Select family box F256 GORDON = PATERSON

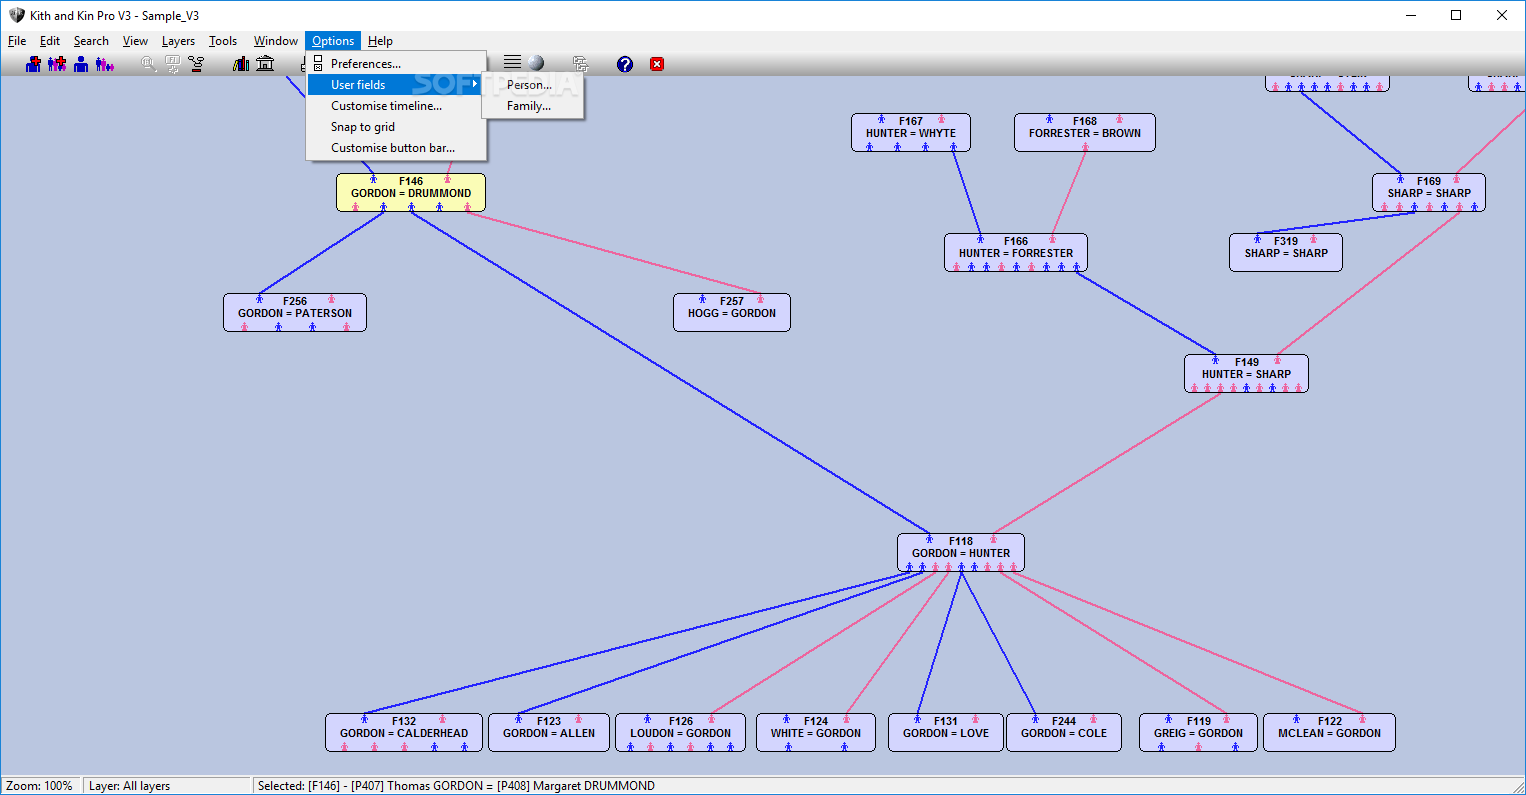295,313
